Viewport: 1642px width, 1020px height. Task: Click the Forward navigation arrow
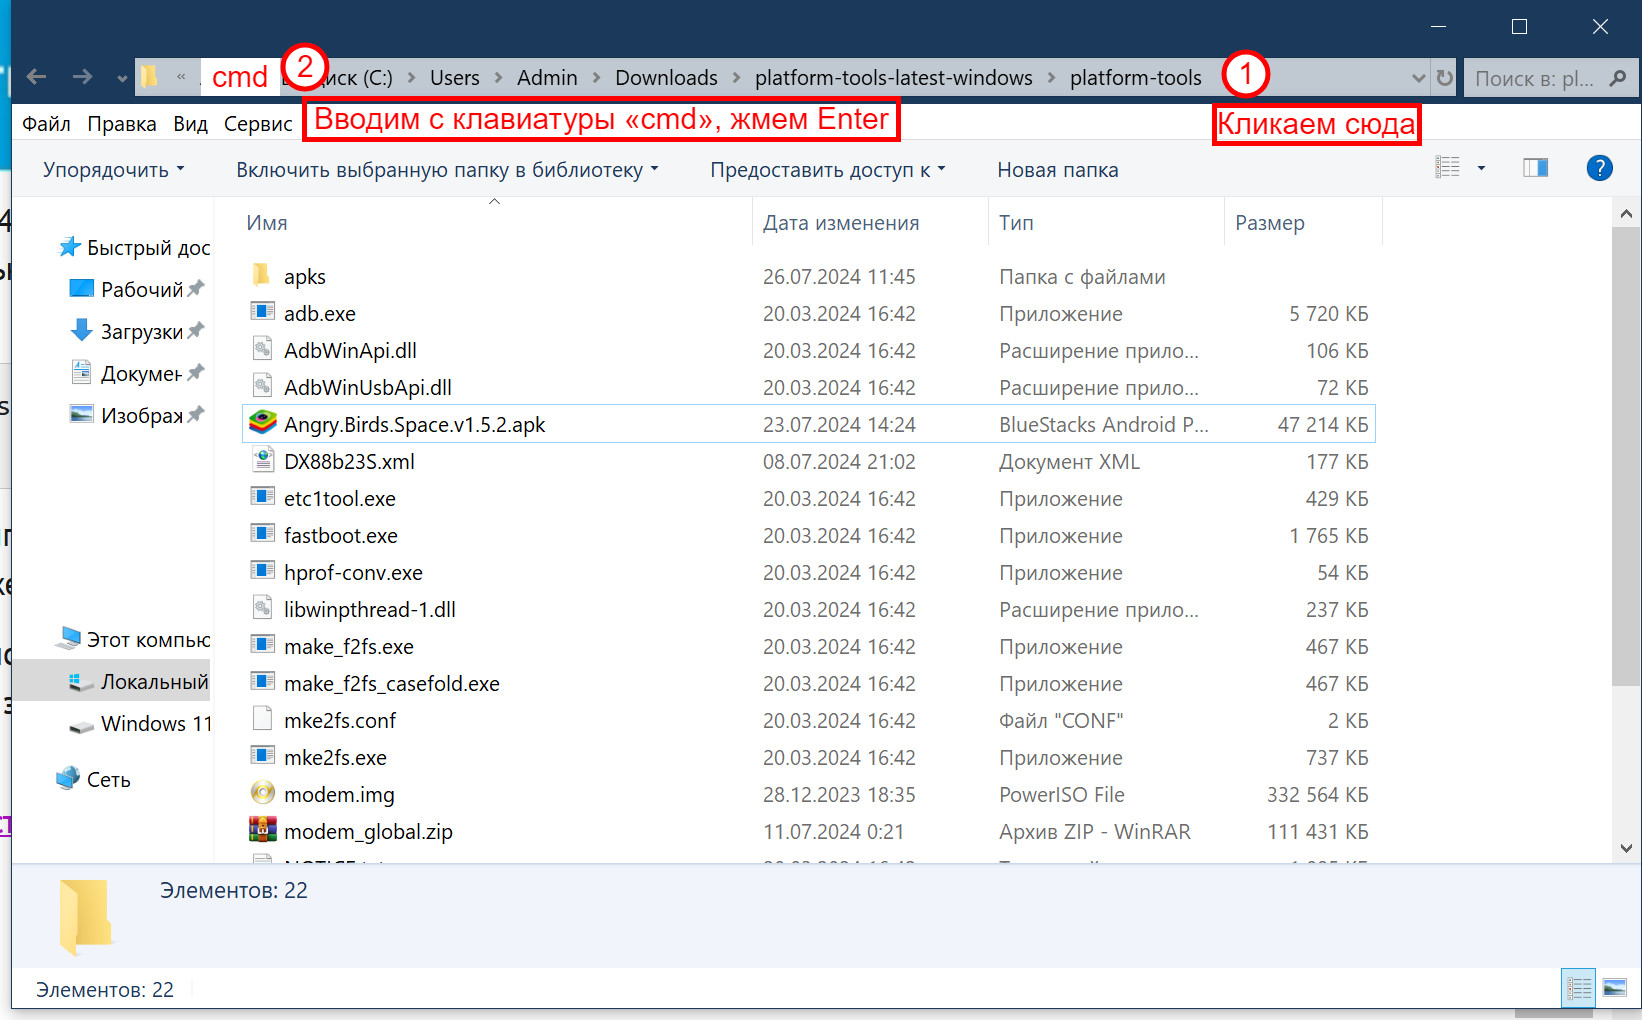coord(83,77)
